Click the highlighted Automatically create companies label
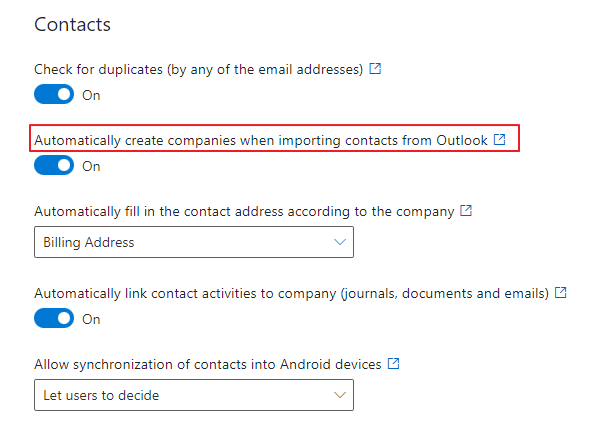 click(261, 141)
